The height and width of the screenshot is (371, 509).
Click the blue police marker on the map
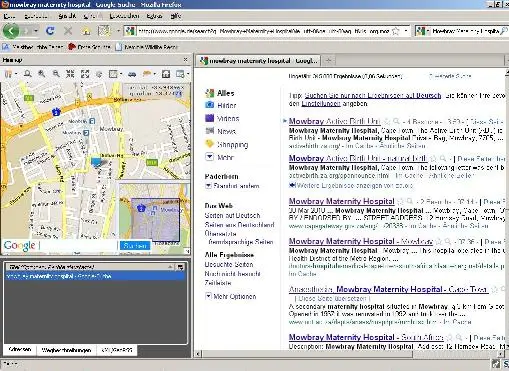56,112
